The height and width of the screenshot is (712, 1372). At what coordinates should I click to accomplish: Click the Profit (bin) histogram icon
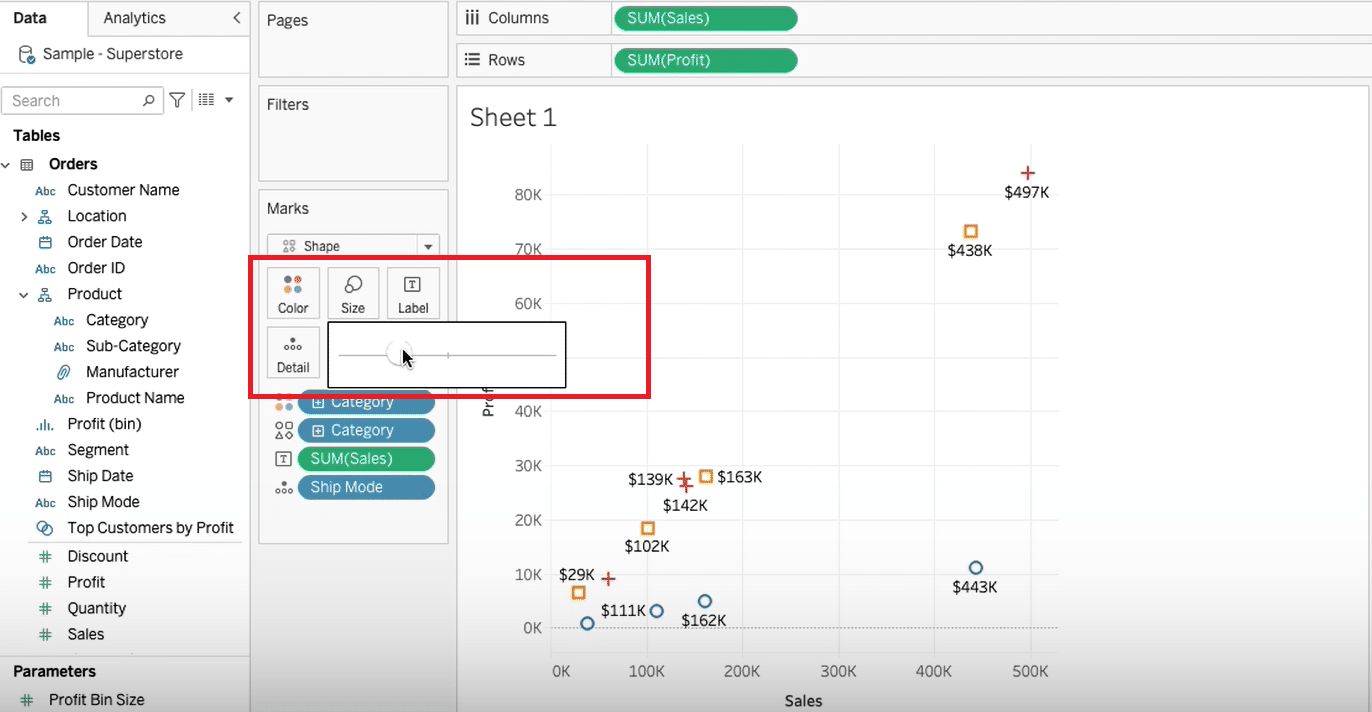[x=45, y=424]
